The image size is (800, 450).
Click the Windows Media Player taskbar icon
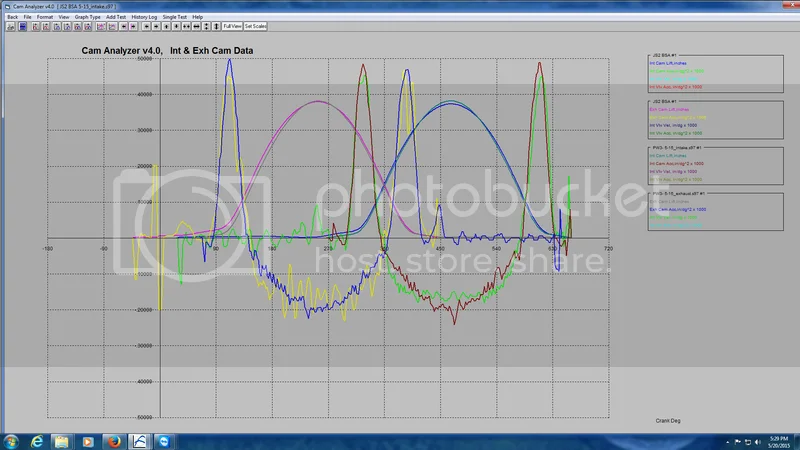tap(88, 440)
